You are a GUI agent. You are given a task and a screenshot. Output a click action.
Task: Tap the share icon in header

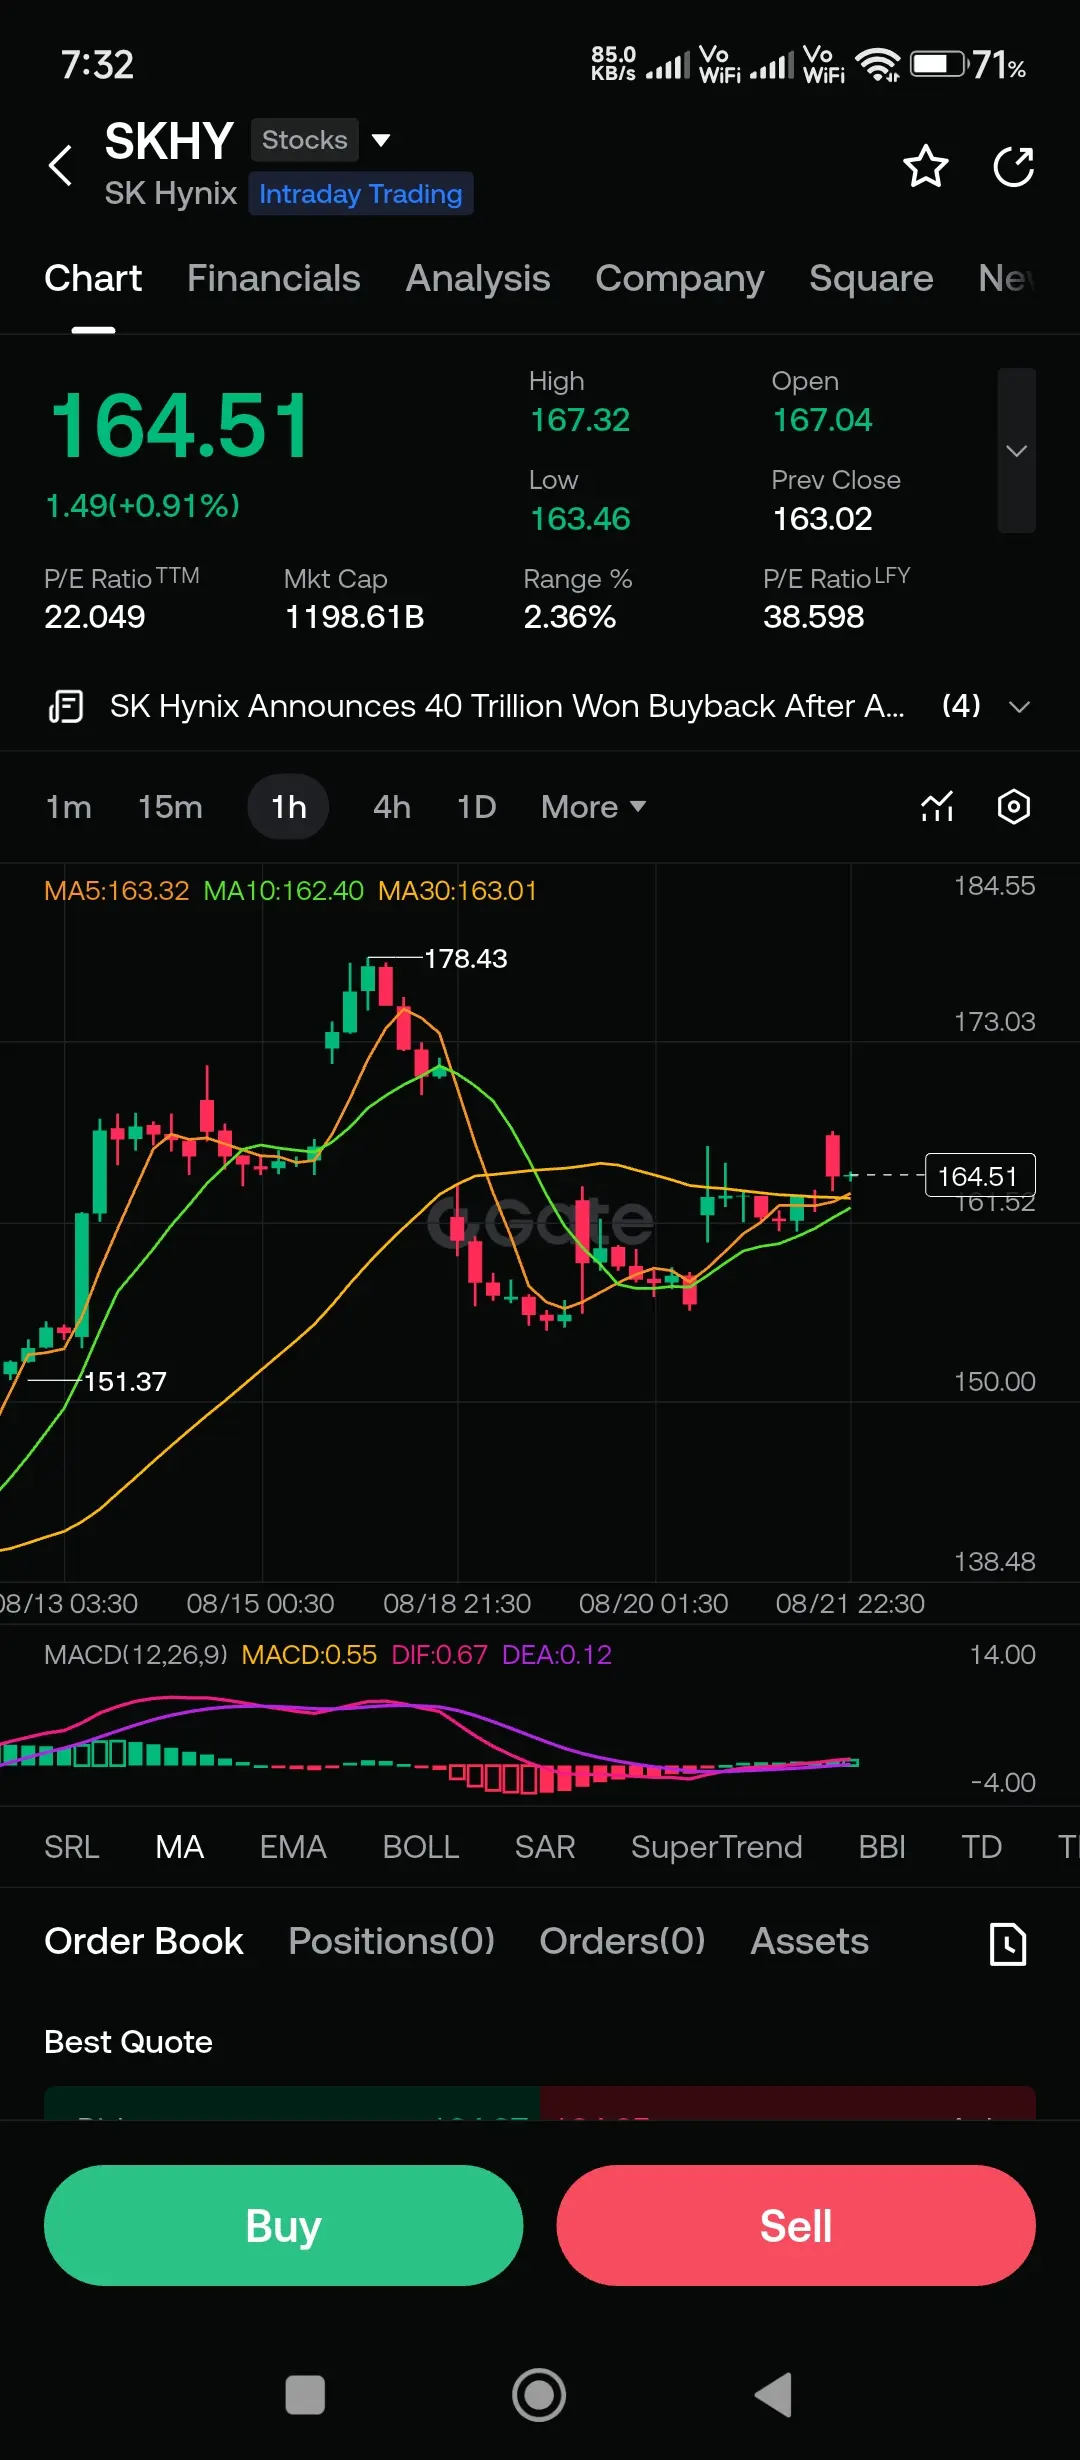click(x=1013, y=166)
